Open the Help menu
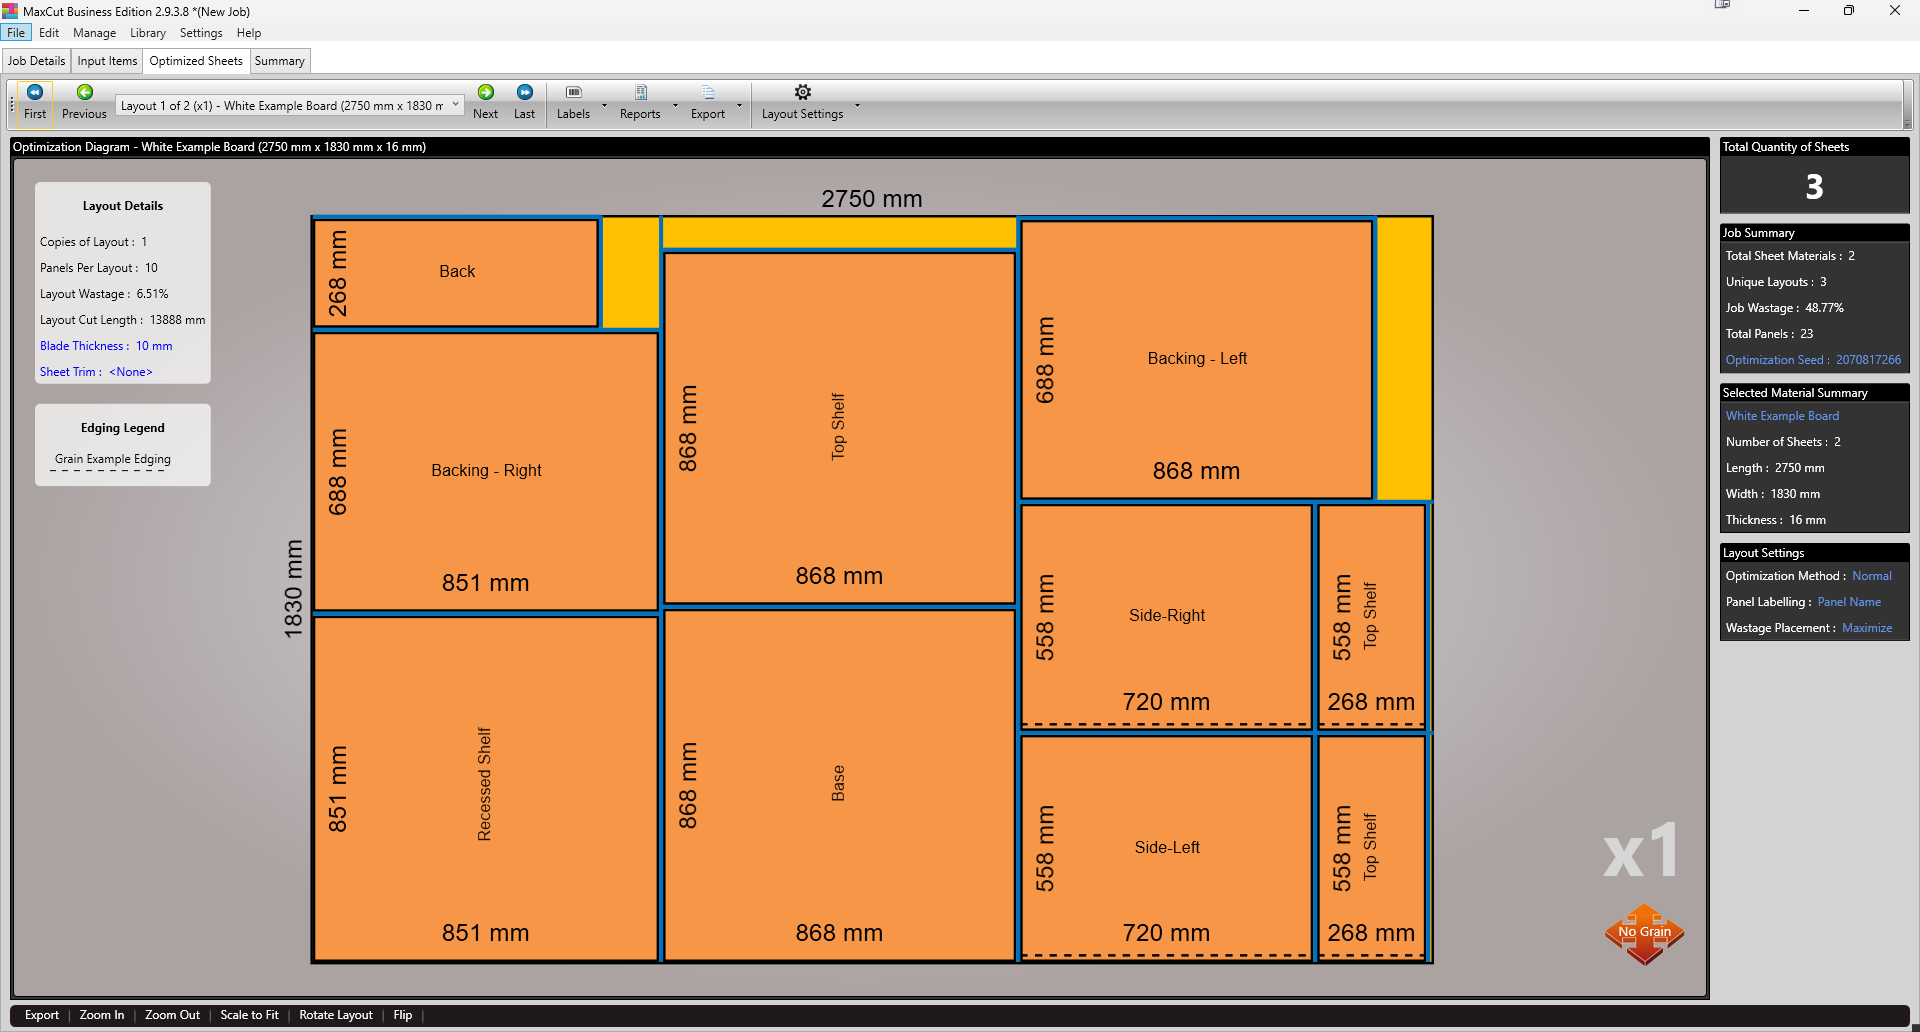 (x=249, y=33)
